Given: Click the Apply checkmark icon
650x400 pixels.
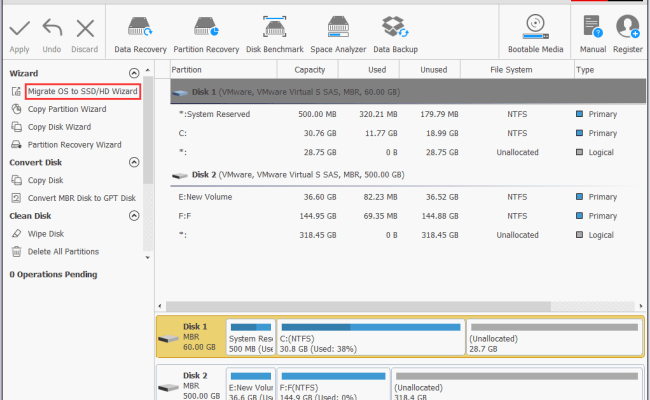Looking at the screenshot, I should 19,29.
